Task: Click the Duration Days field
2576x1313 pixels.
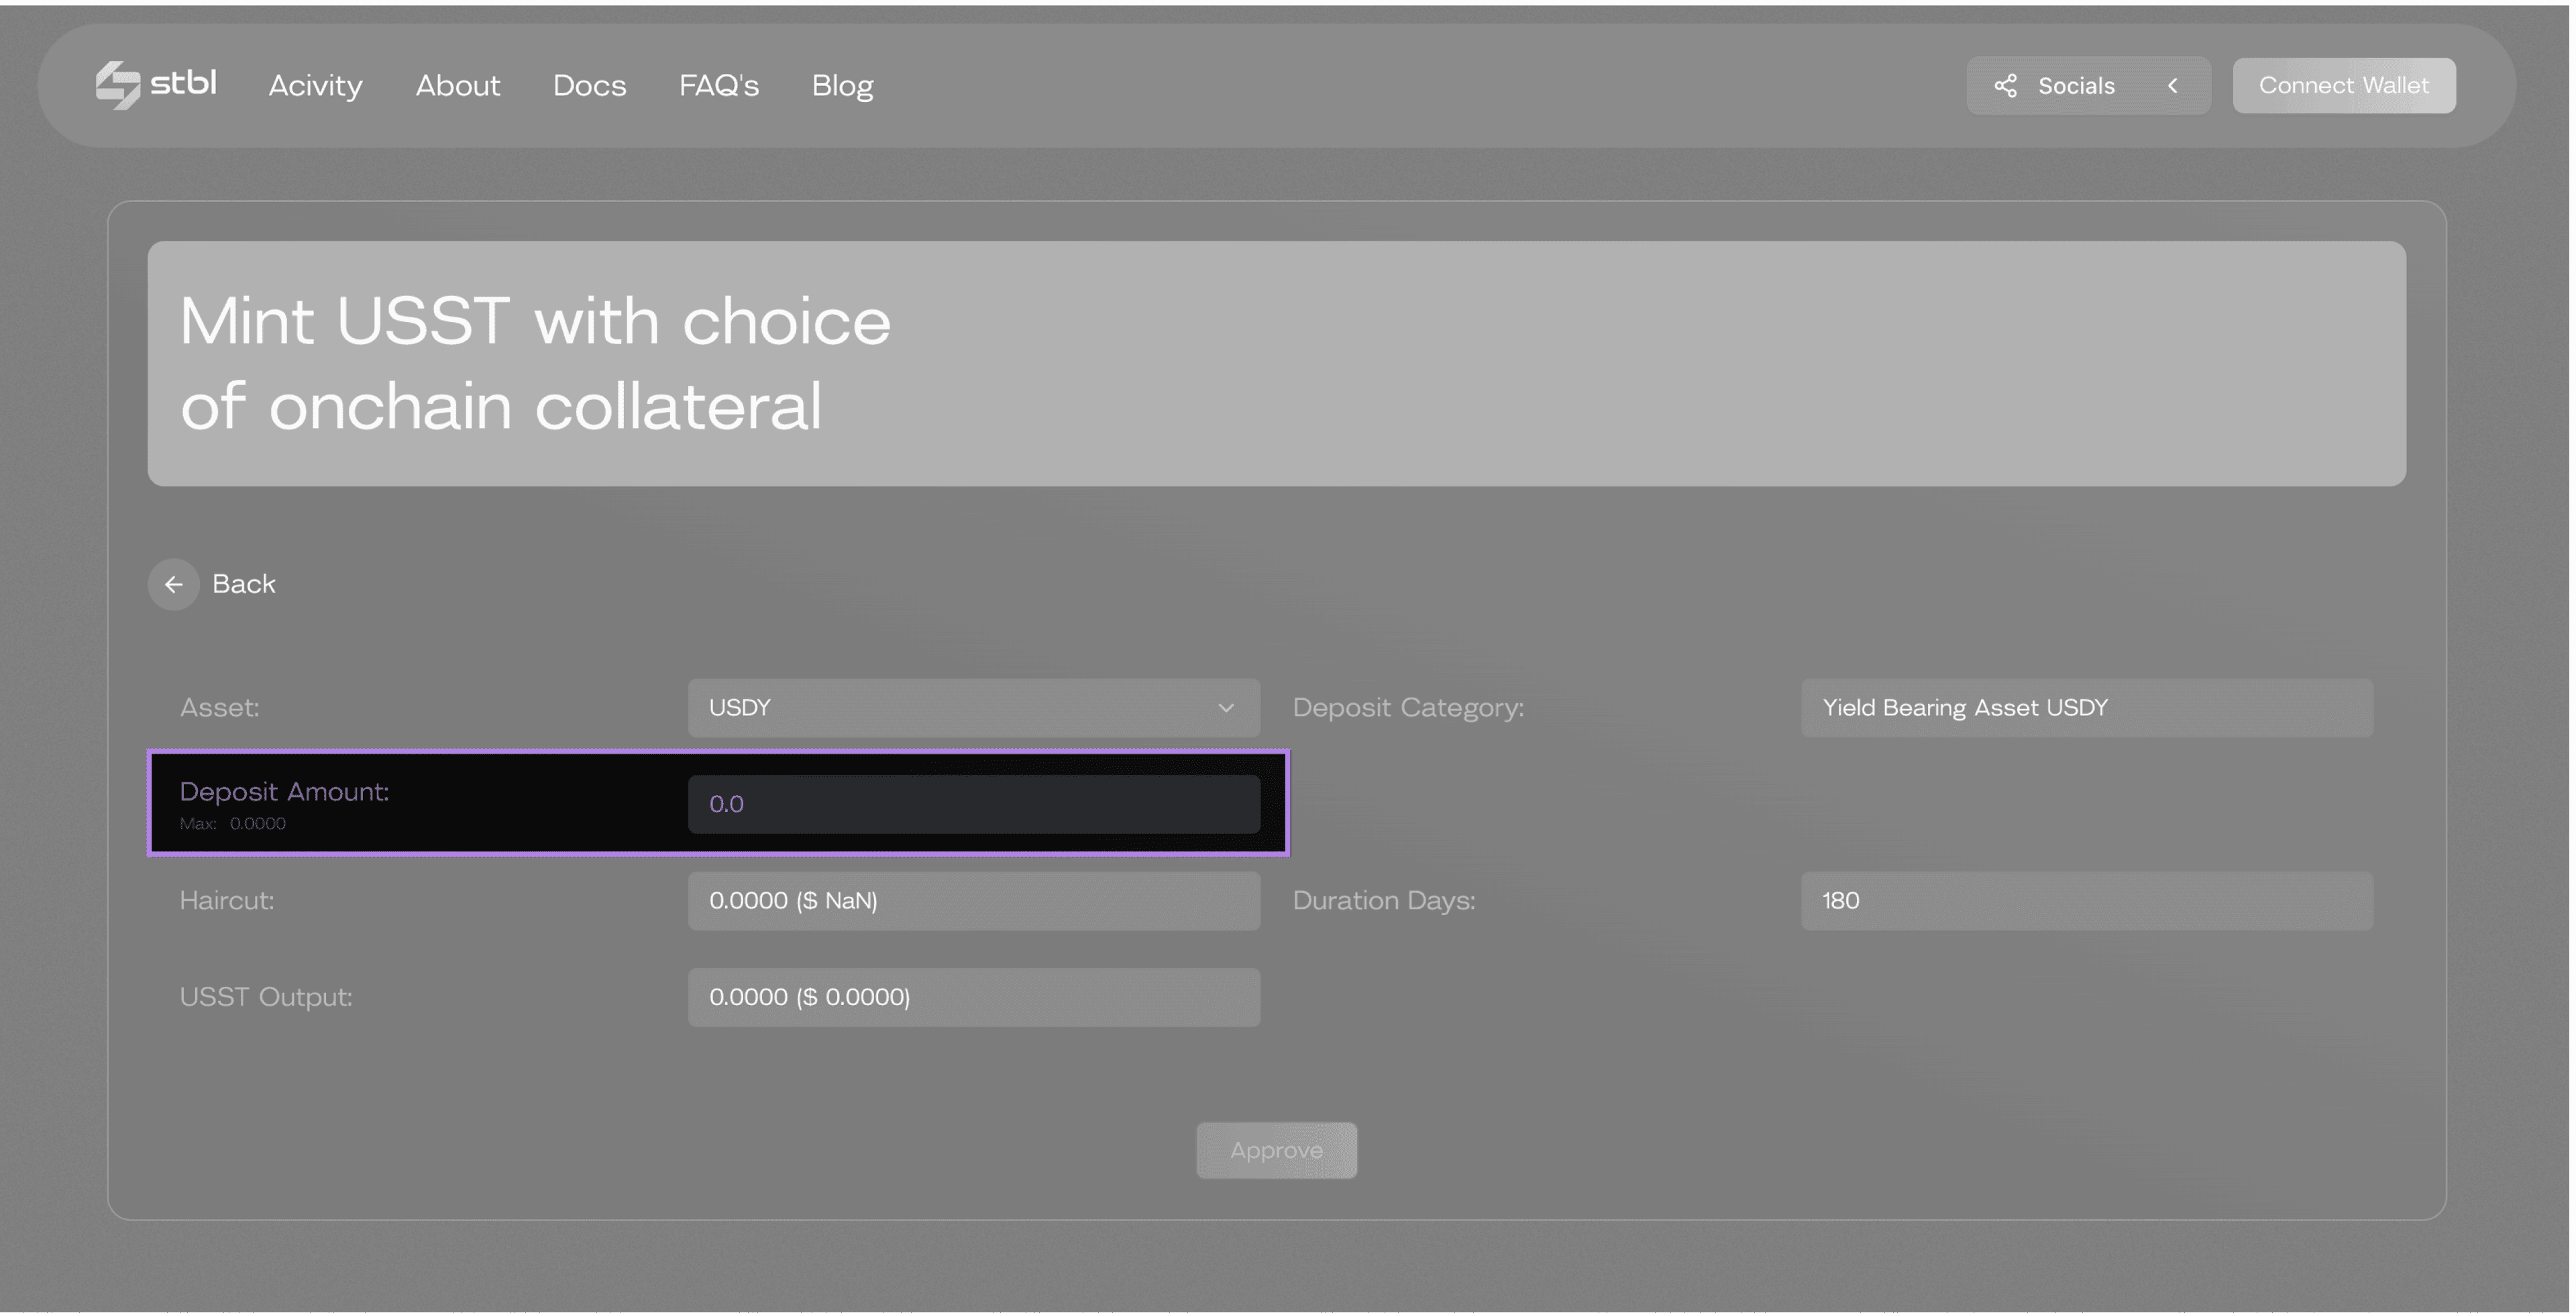Action: (x=2086, y=901)
